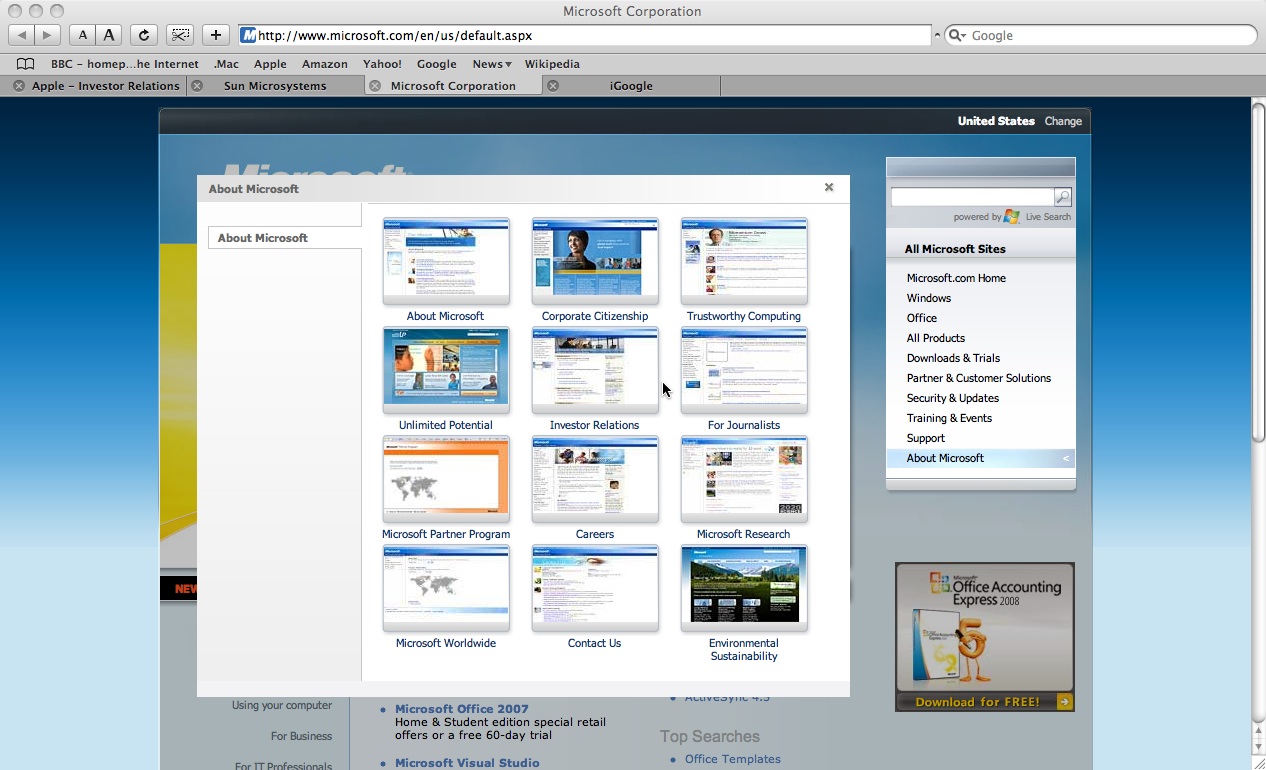Click the Web Clip scissors icon
This screenshot has width=1266, height=770.
[x=180, y=35]
